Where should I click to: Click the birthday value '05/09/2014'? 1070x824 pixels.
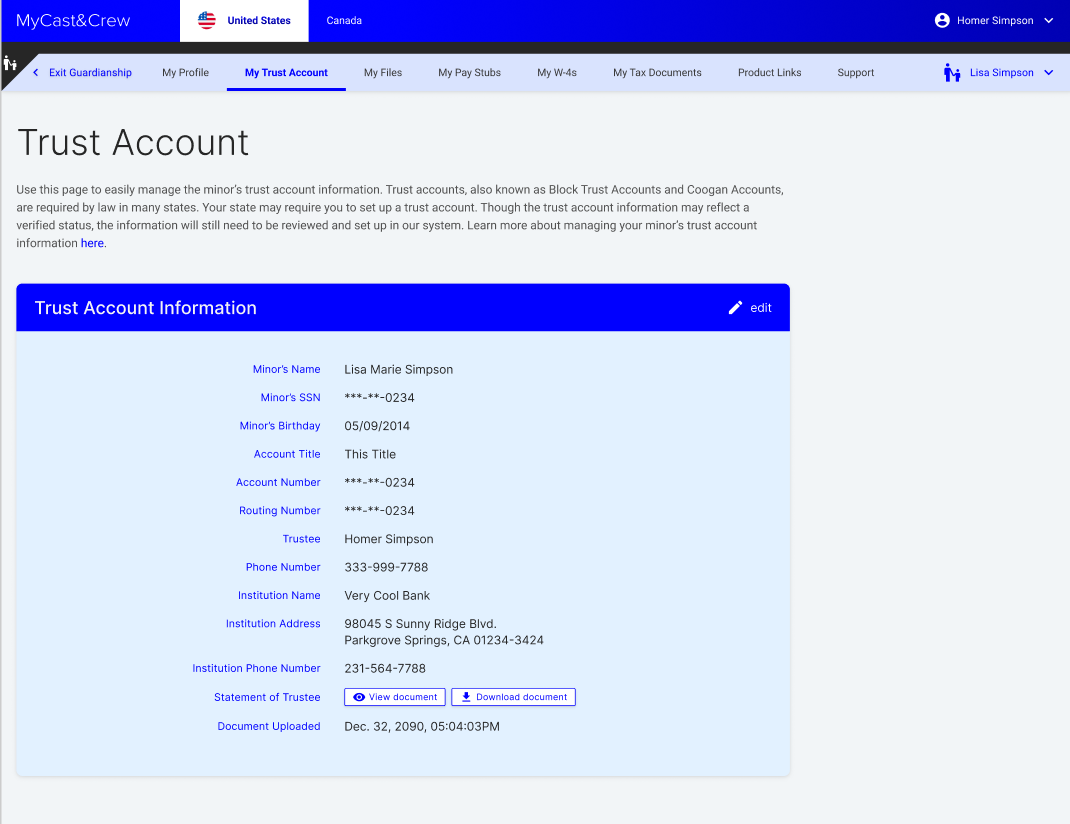tap(377, 426)
